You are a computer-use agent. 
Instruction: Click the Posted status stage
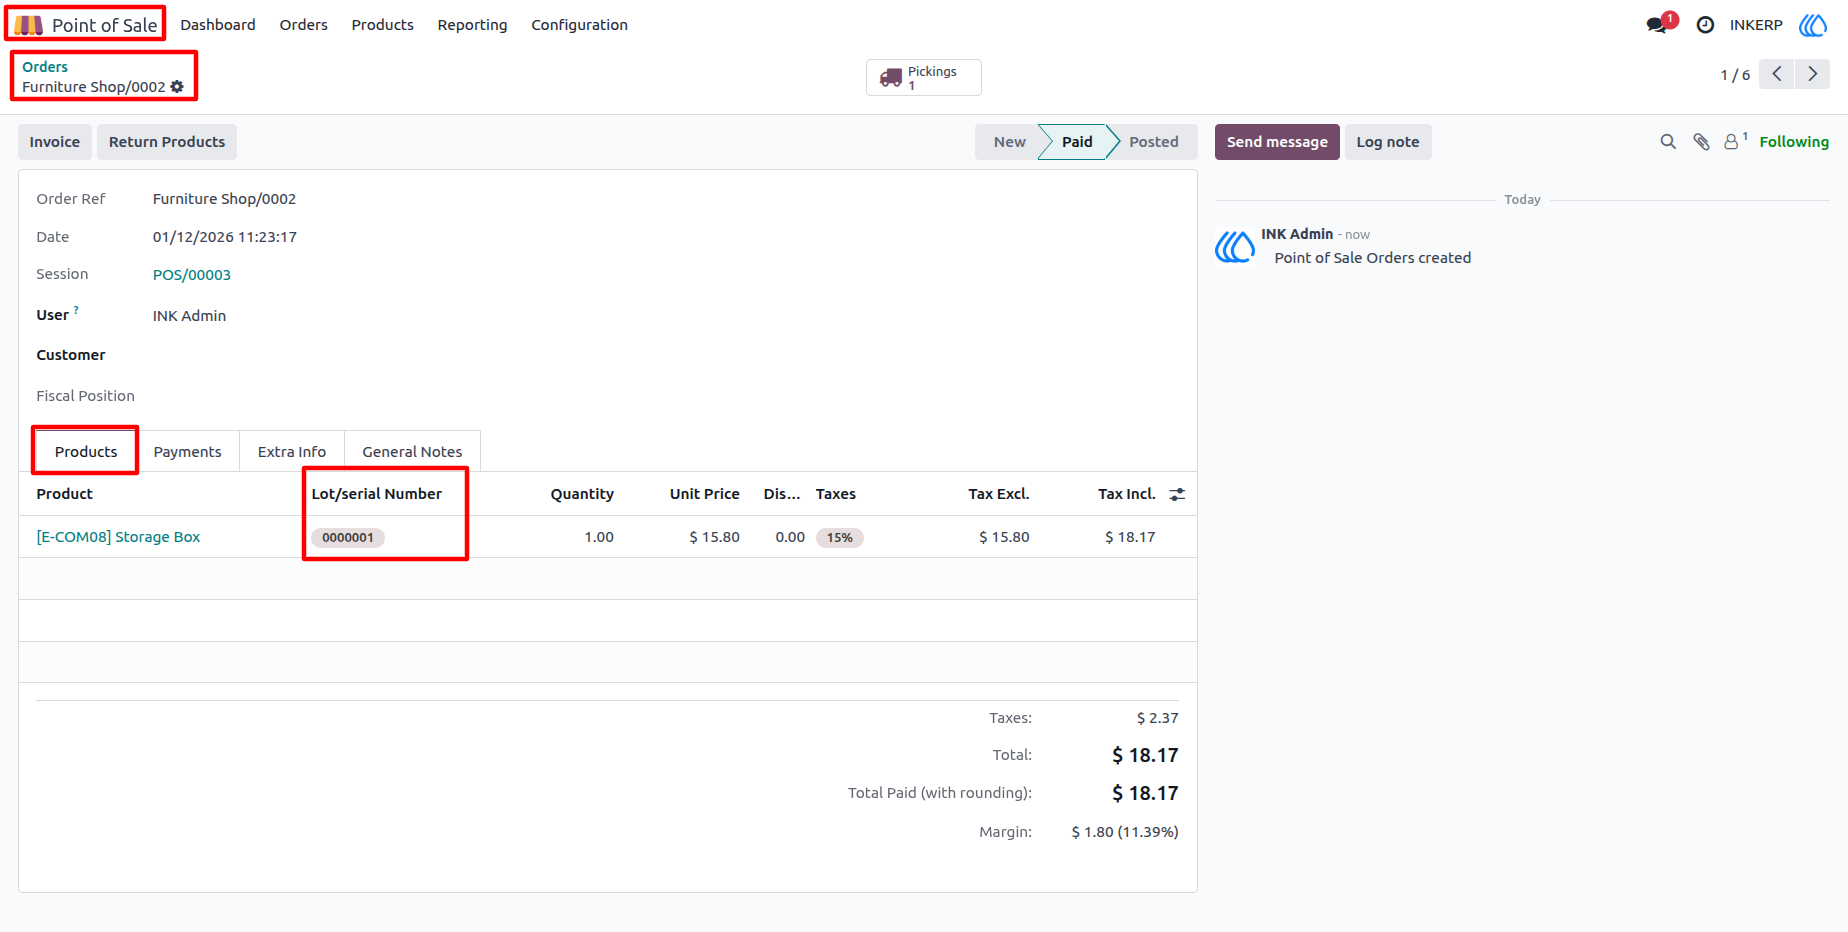coord(1154,142)
